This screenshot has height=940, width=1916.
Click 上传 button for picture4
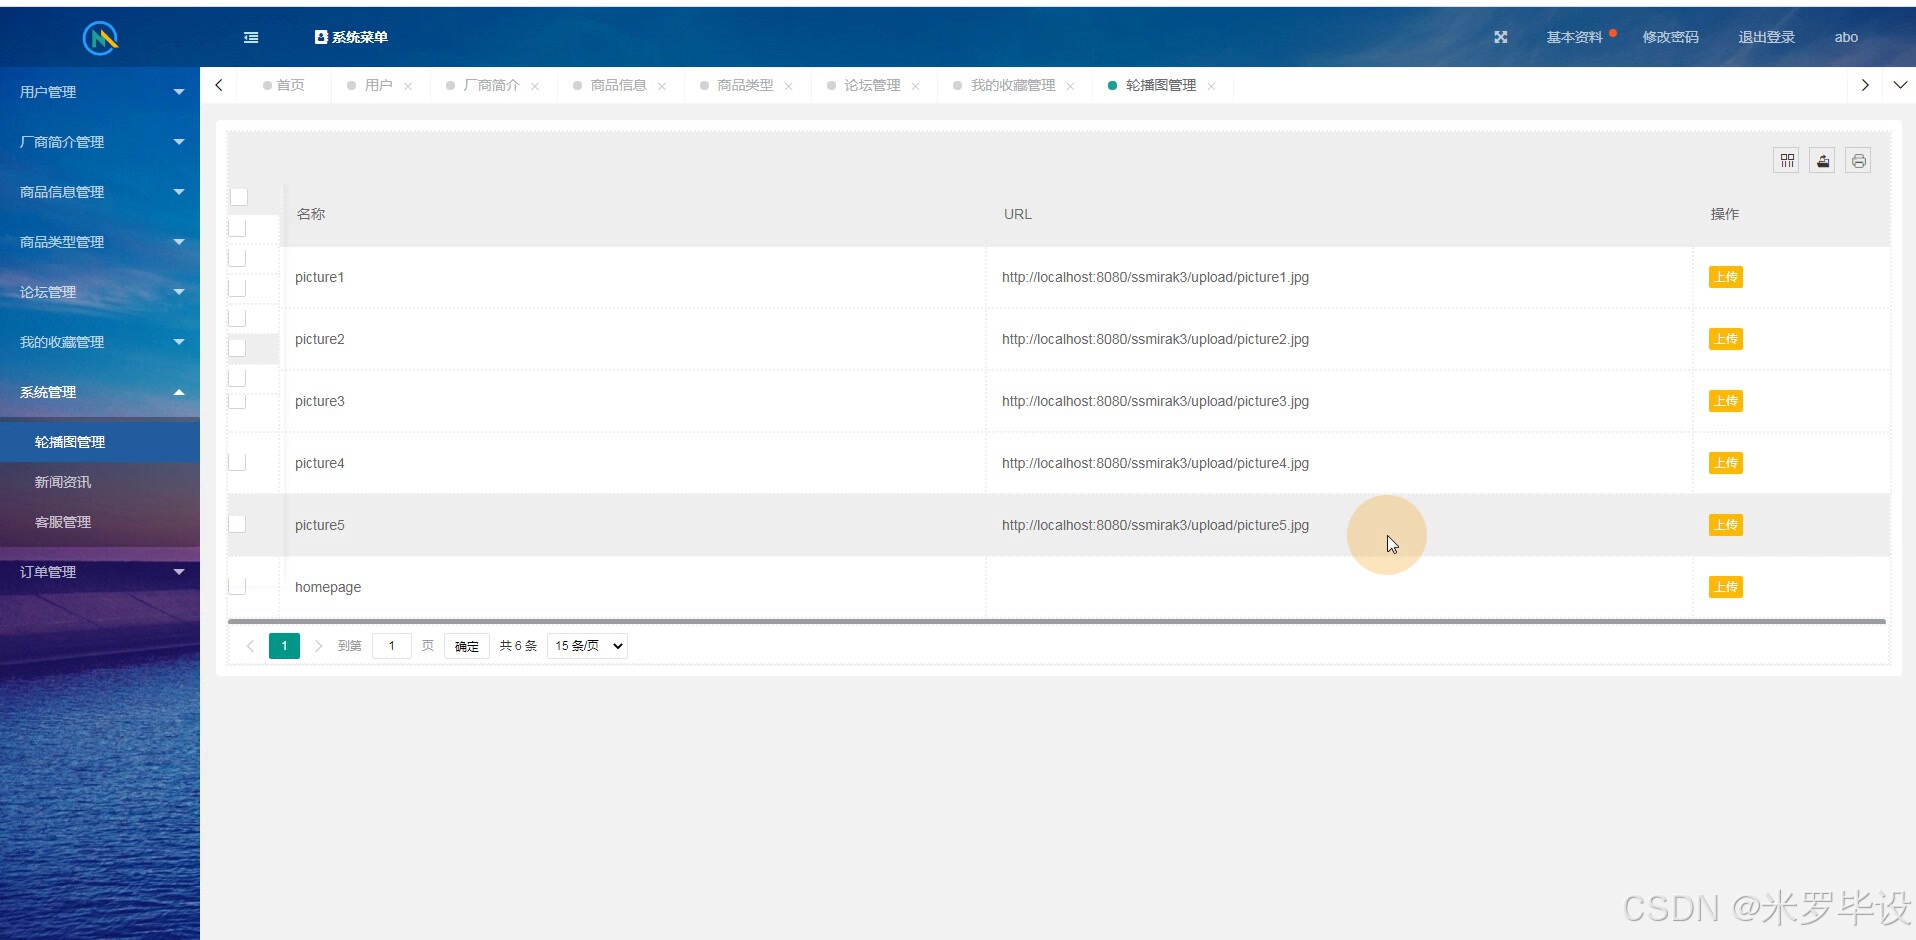pos(1726,463)
